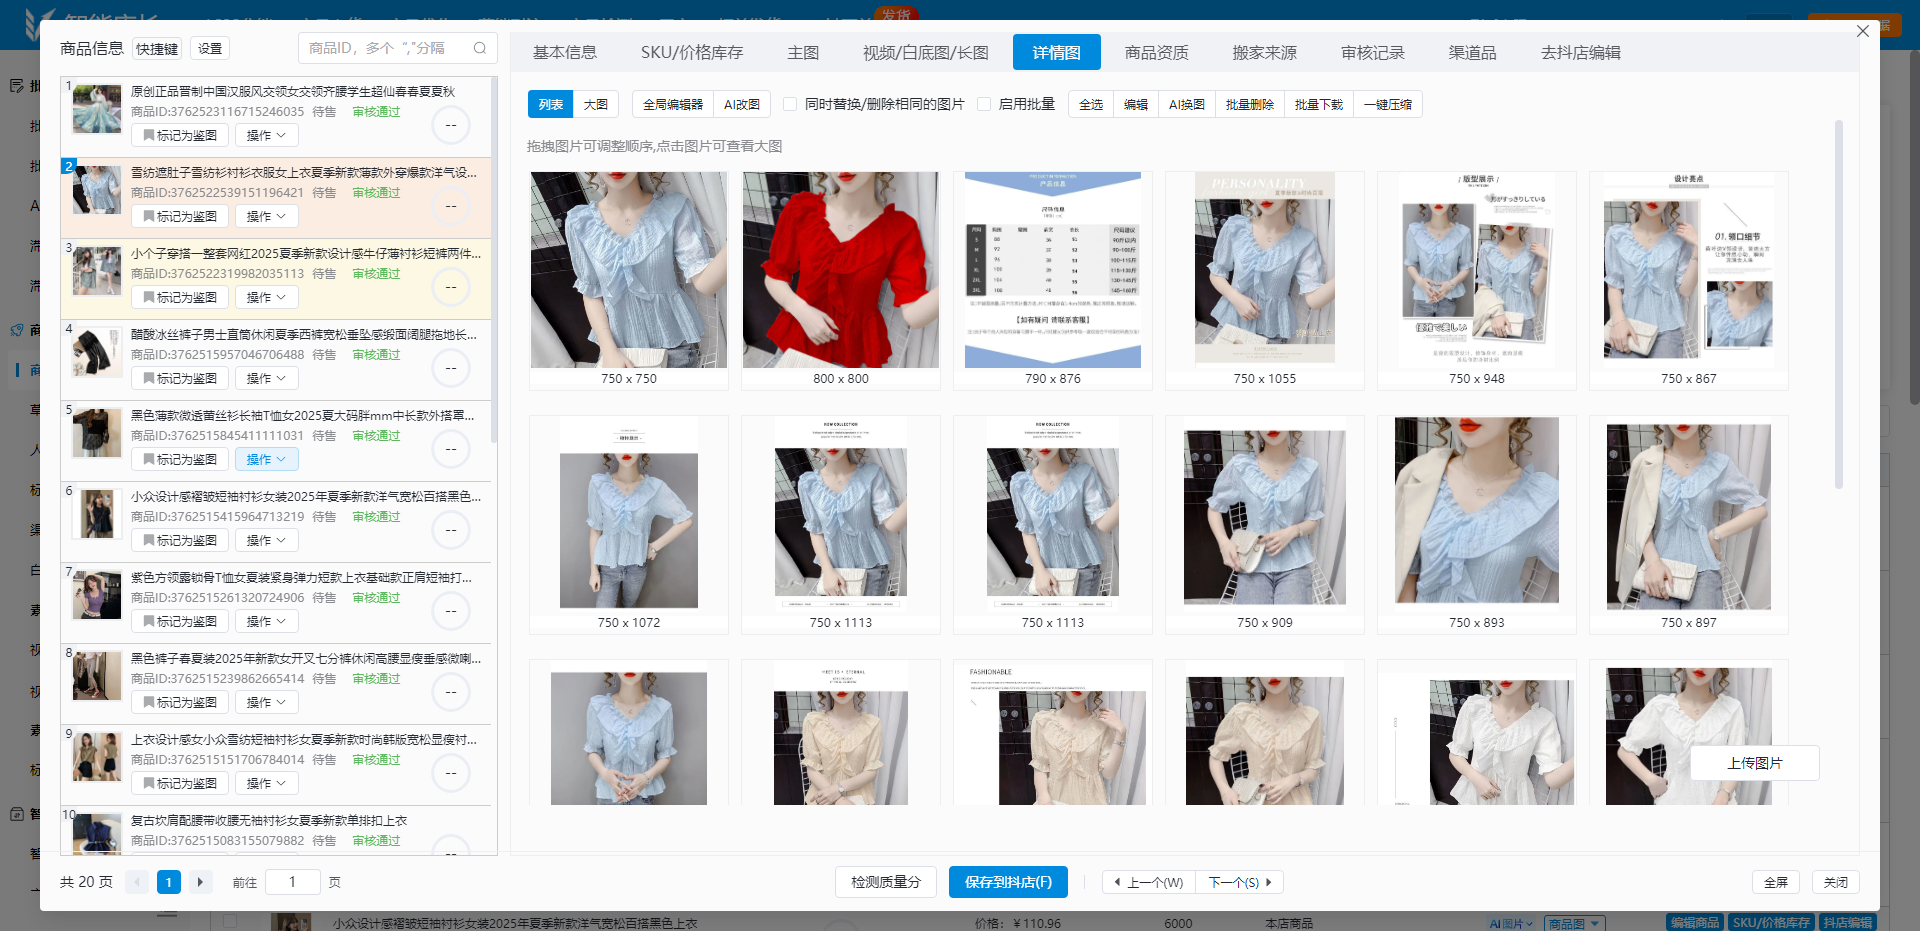
Task: Select the red blouse detail image thumbnail
Action: (840, 270)
